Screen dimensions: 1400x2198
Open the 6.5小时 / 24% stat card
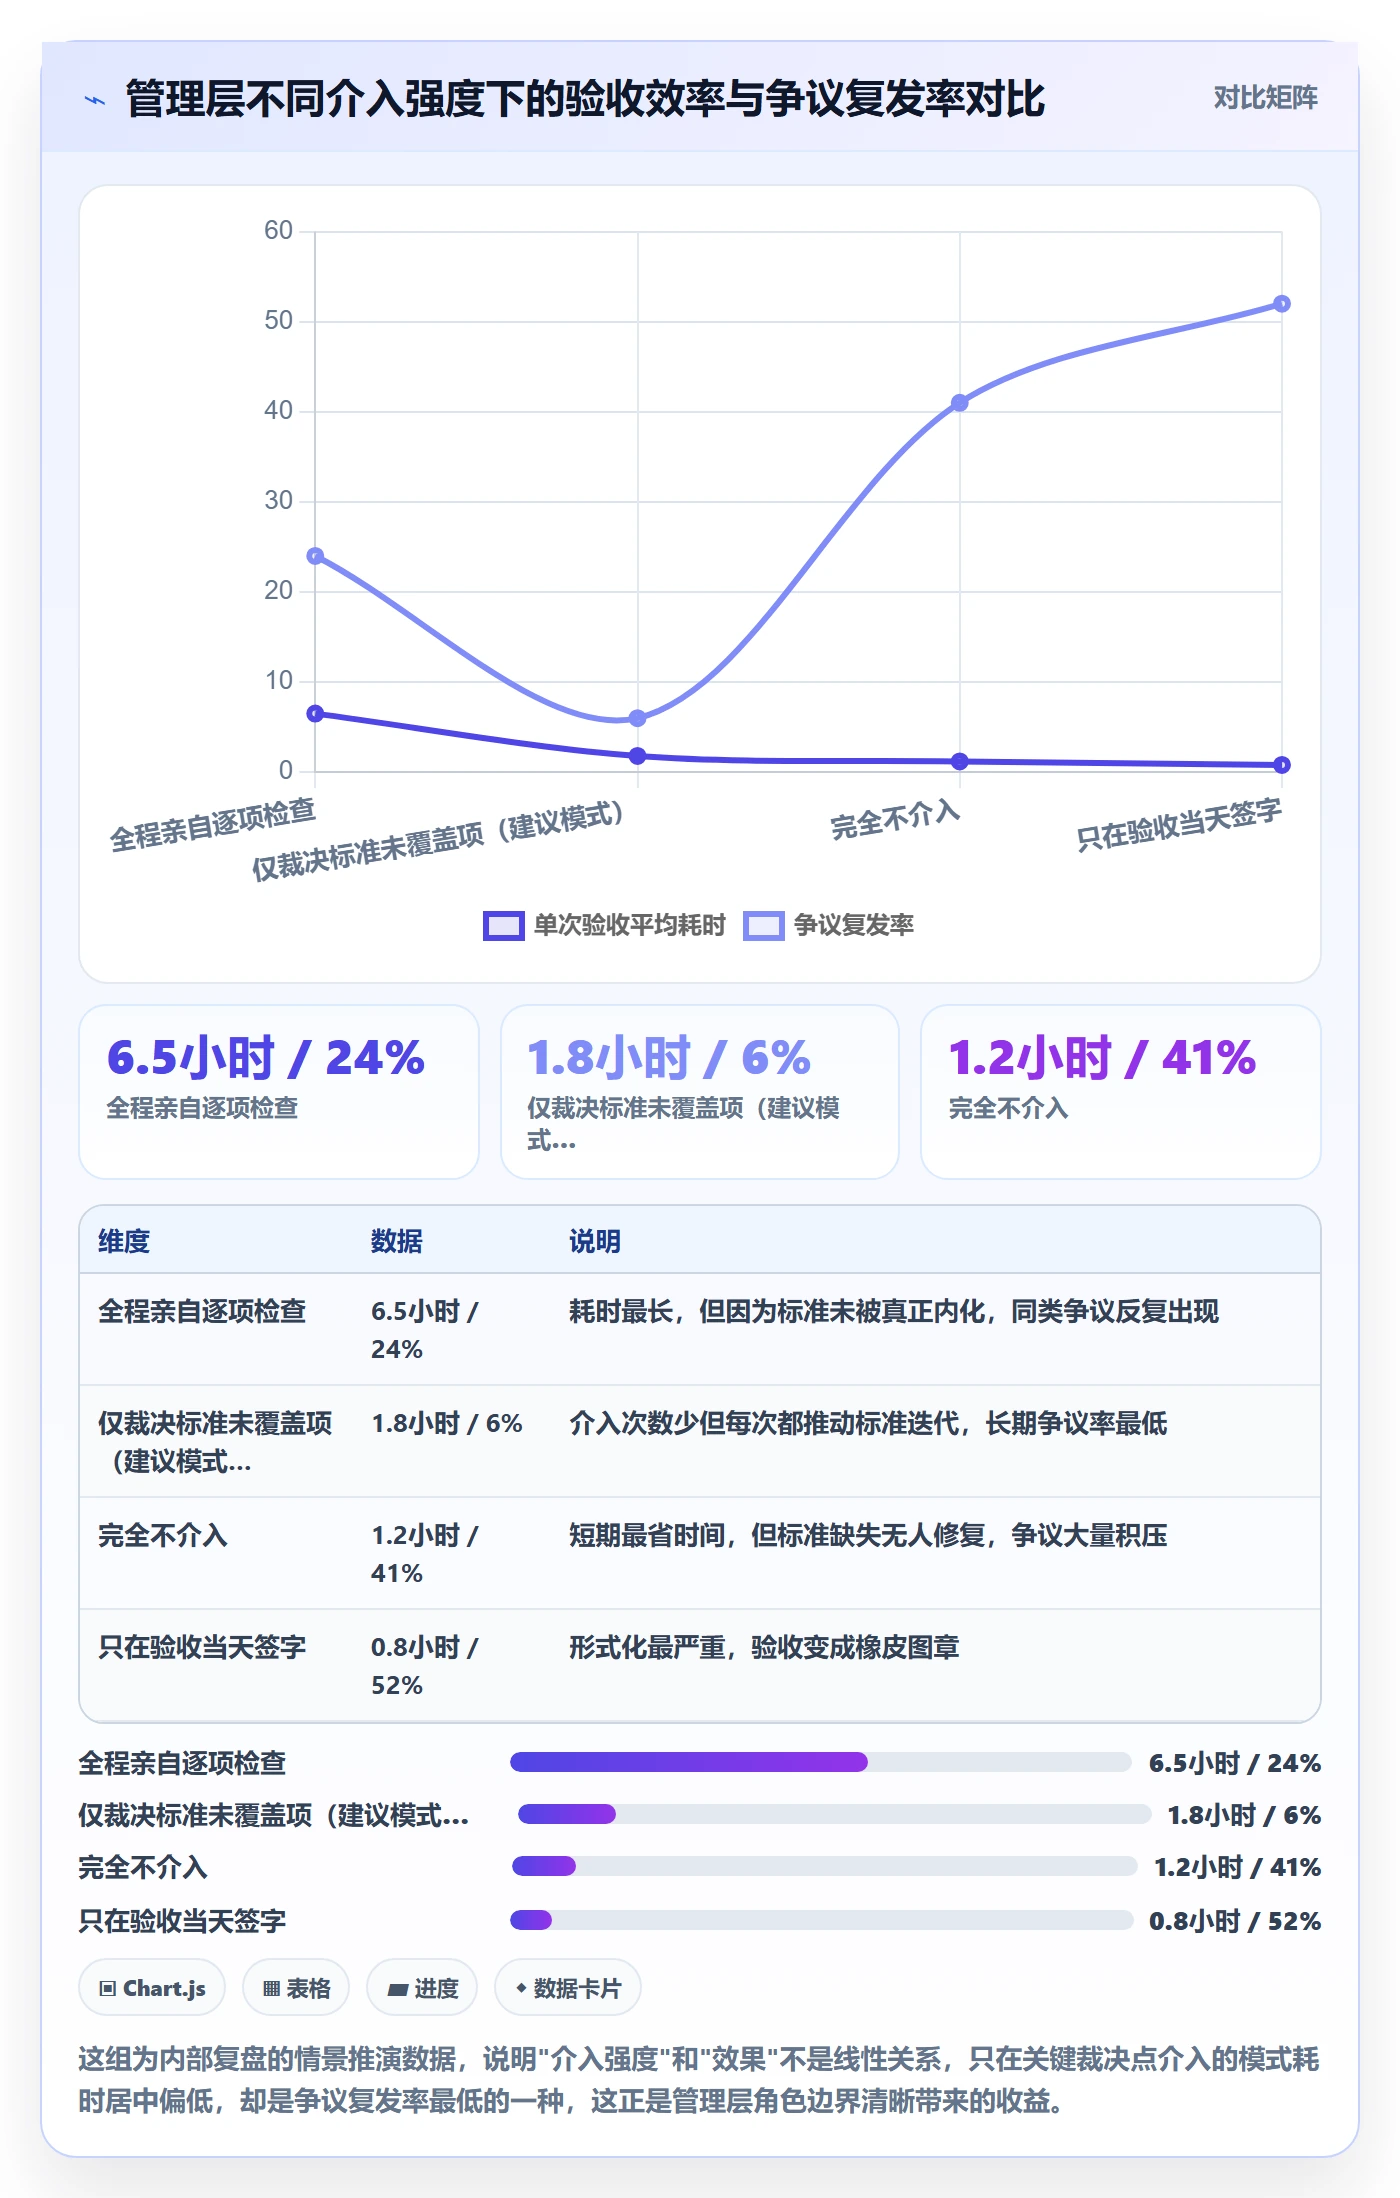tap(279, 1092)
